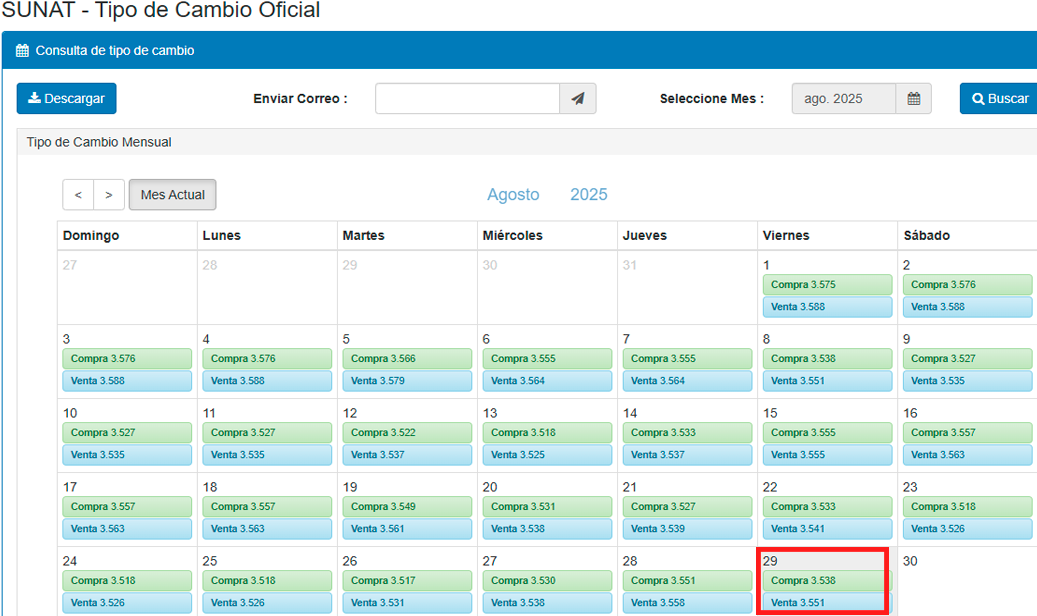Click the Mes Actual button
The width and height of the screenshot is (1037, 616).
(173, 195)
